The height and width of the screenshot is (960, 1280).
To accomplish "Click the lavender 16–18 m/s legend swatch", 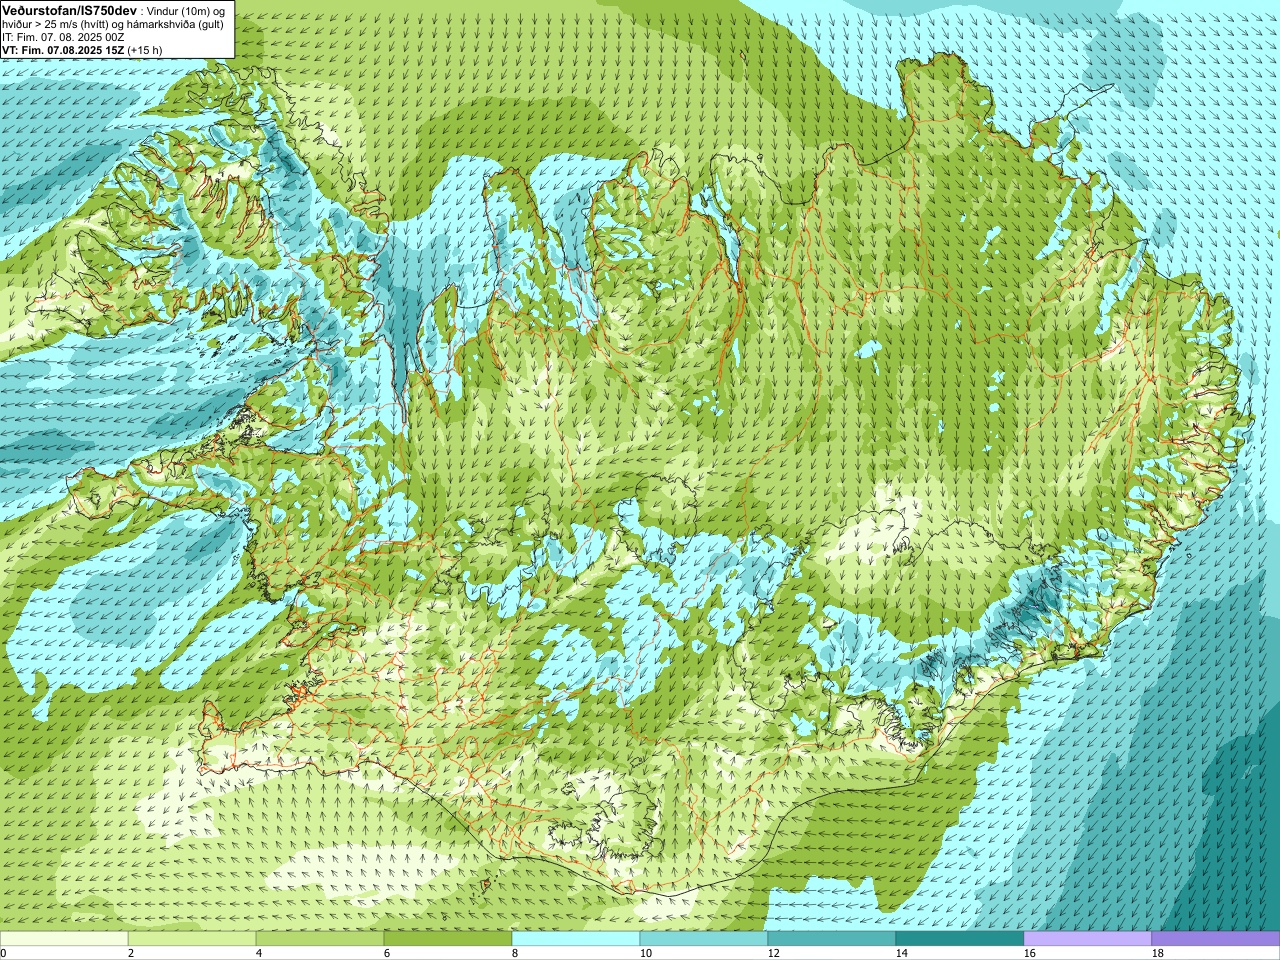I will pos(1088,939).
